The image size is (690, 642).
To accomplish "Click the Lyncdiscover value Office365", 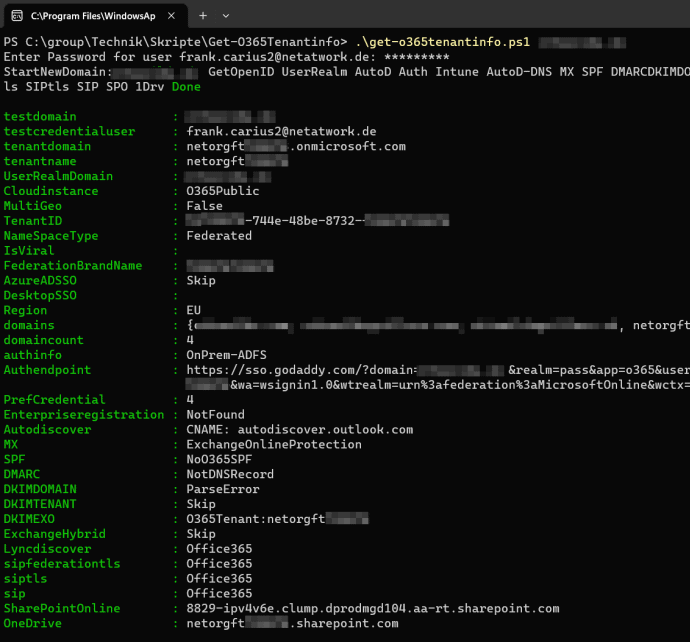I will 219,549.
